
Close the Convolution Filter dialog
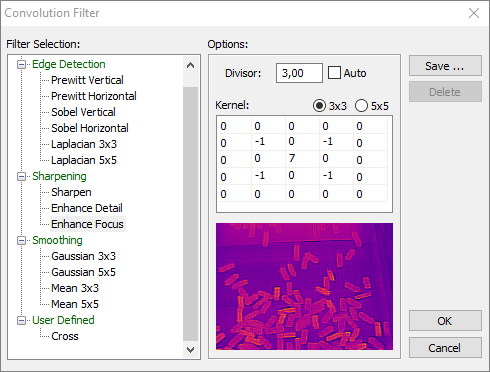[x=474, y=13]
